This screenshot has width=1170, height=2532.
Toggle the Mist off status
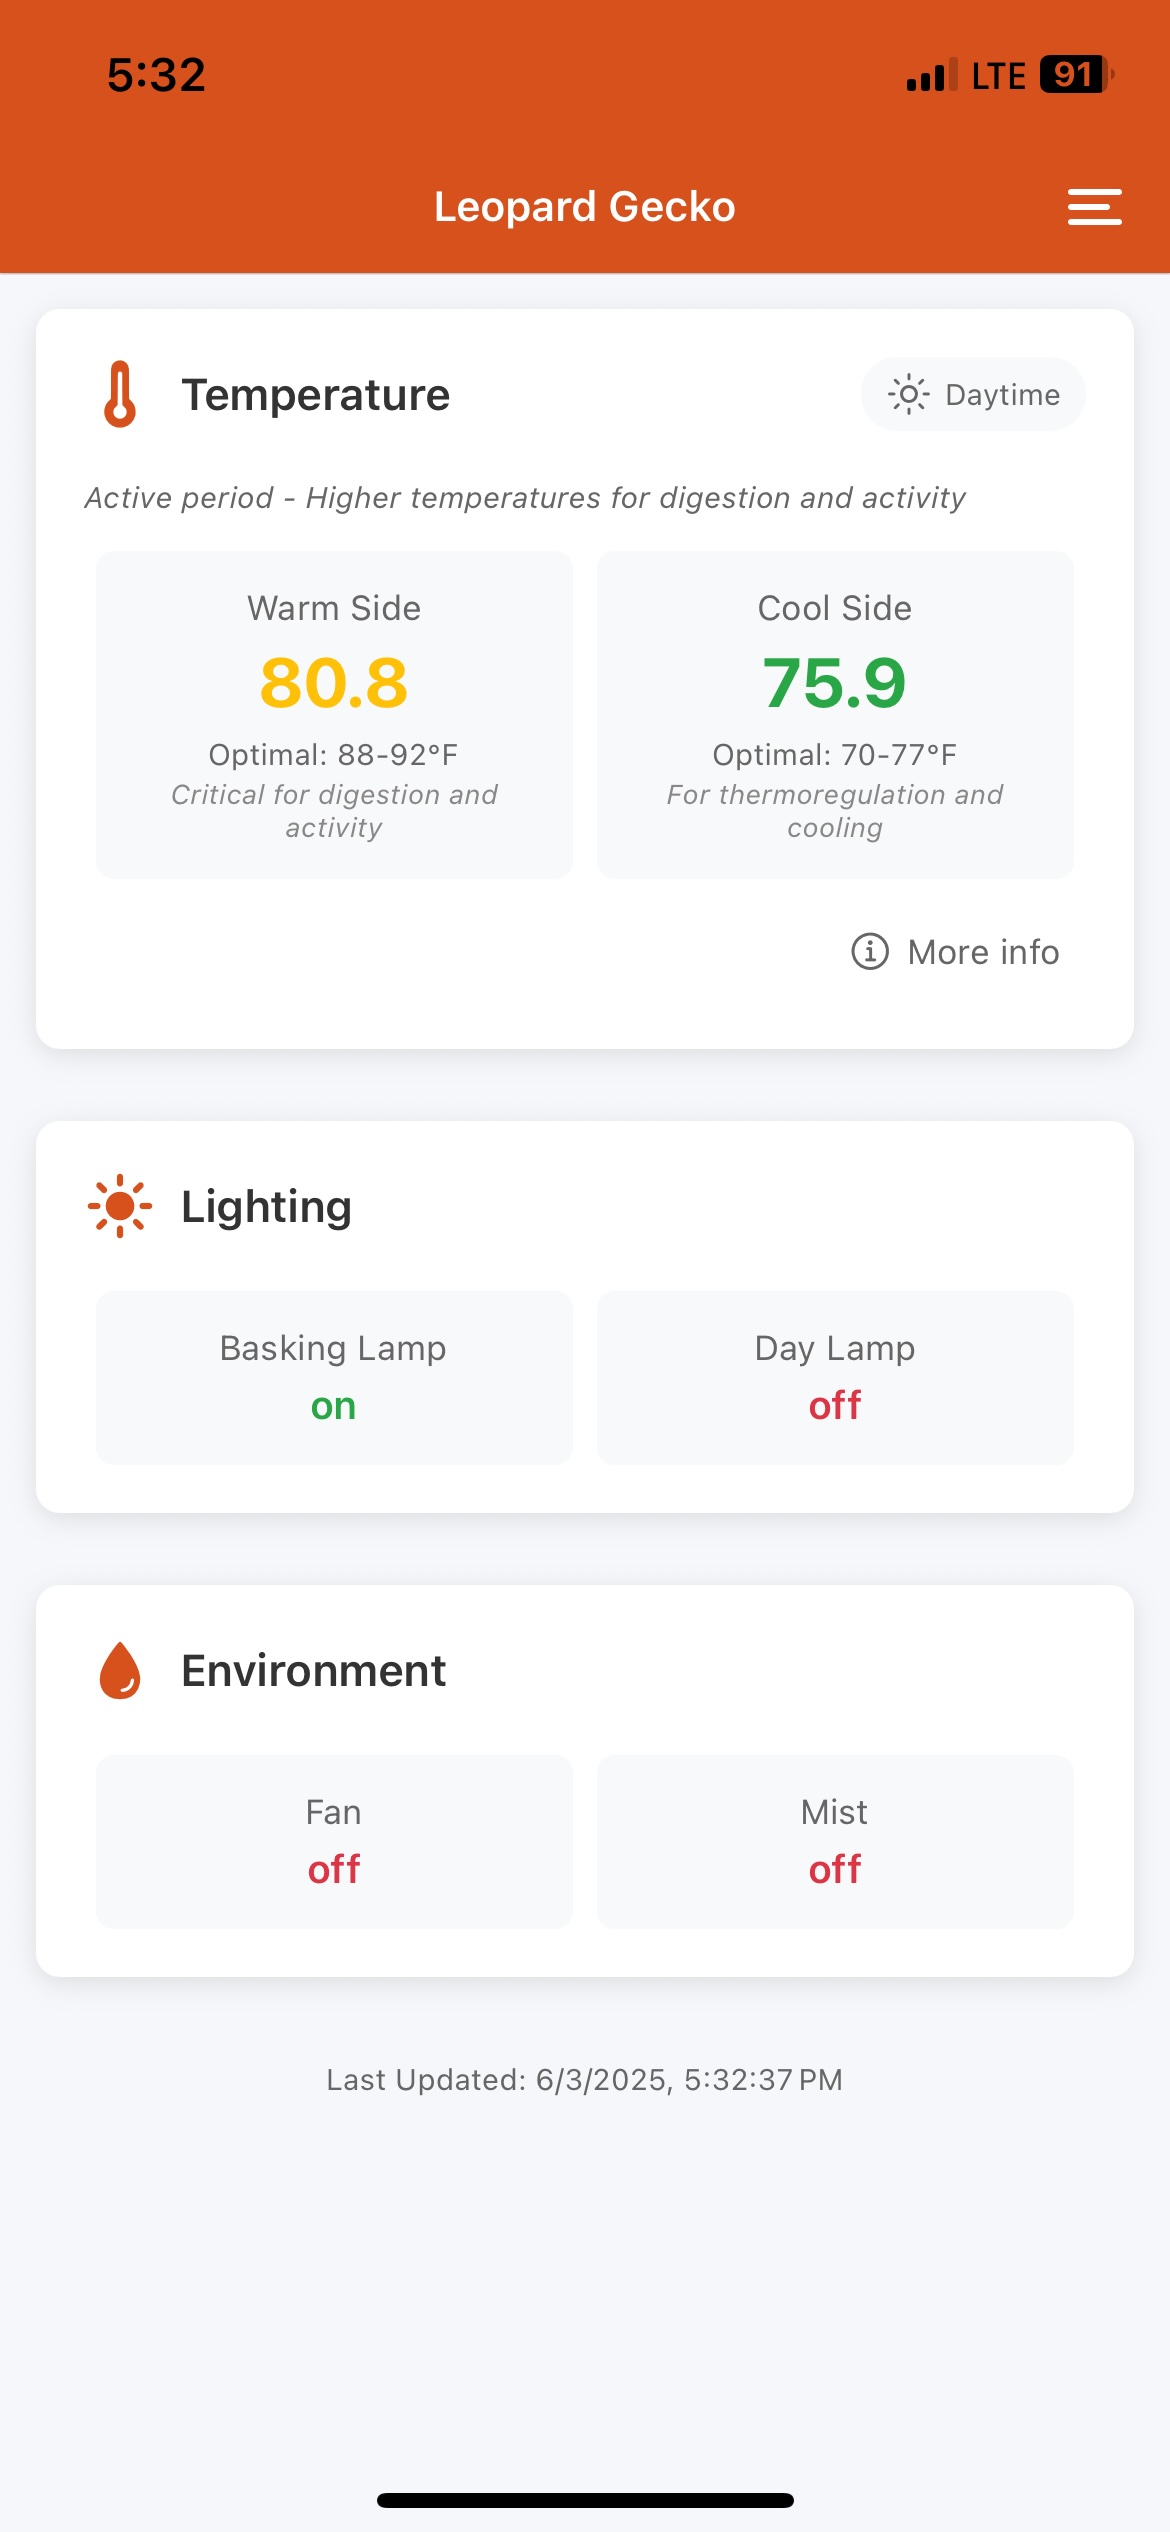pyautogui.click(x=834, y=1869)
